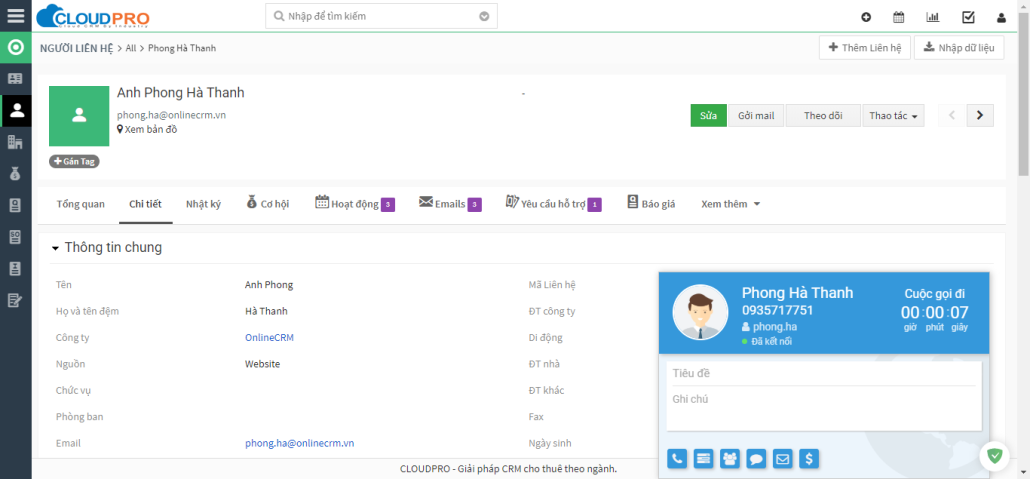Click the Thêm Liên hệ button
Viewport: 1030px width, 479px height.
(x=864, y=48)
